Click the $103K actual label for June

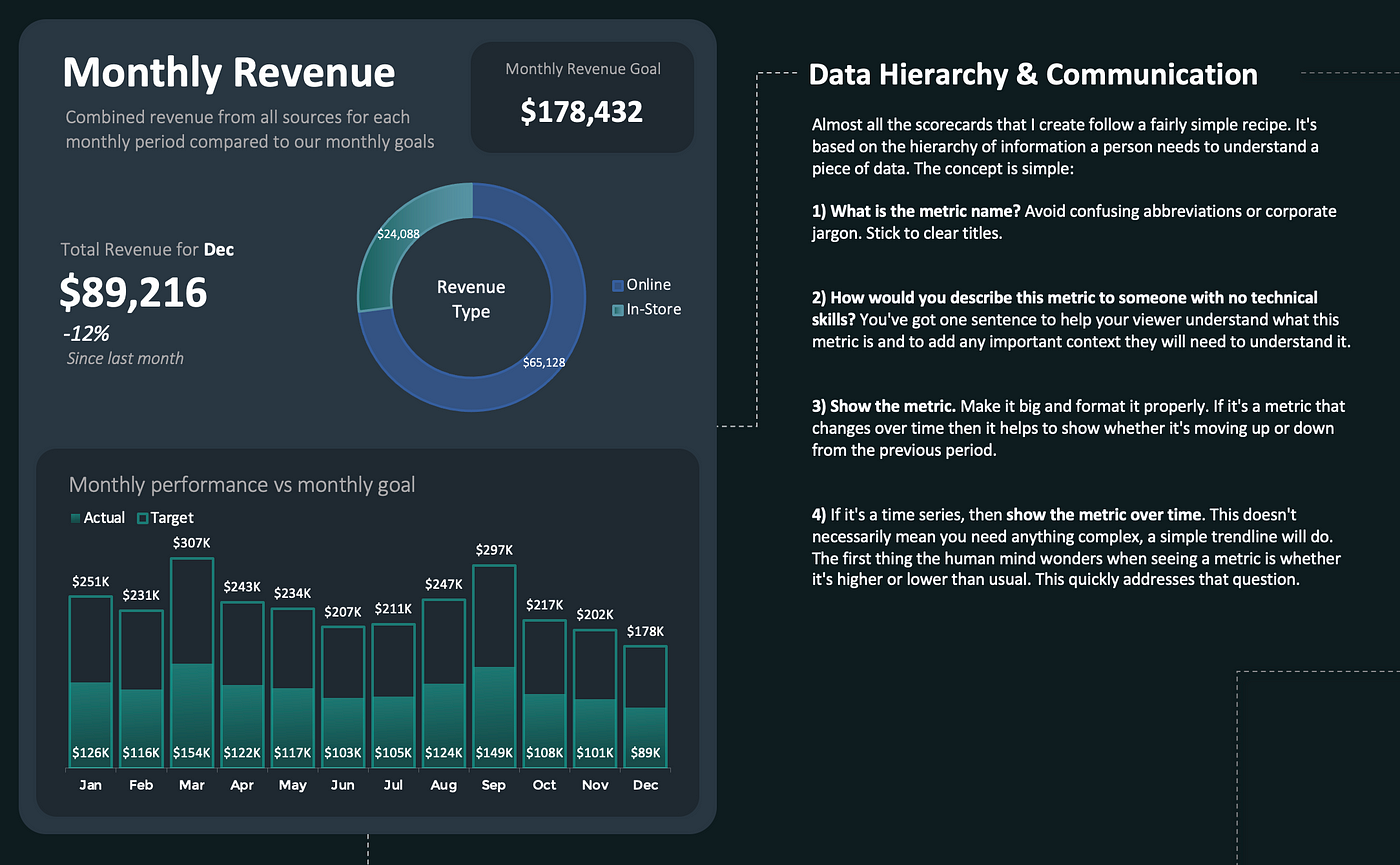pyautogui.click(x=343, y=753)
